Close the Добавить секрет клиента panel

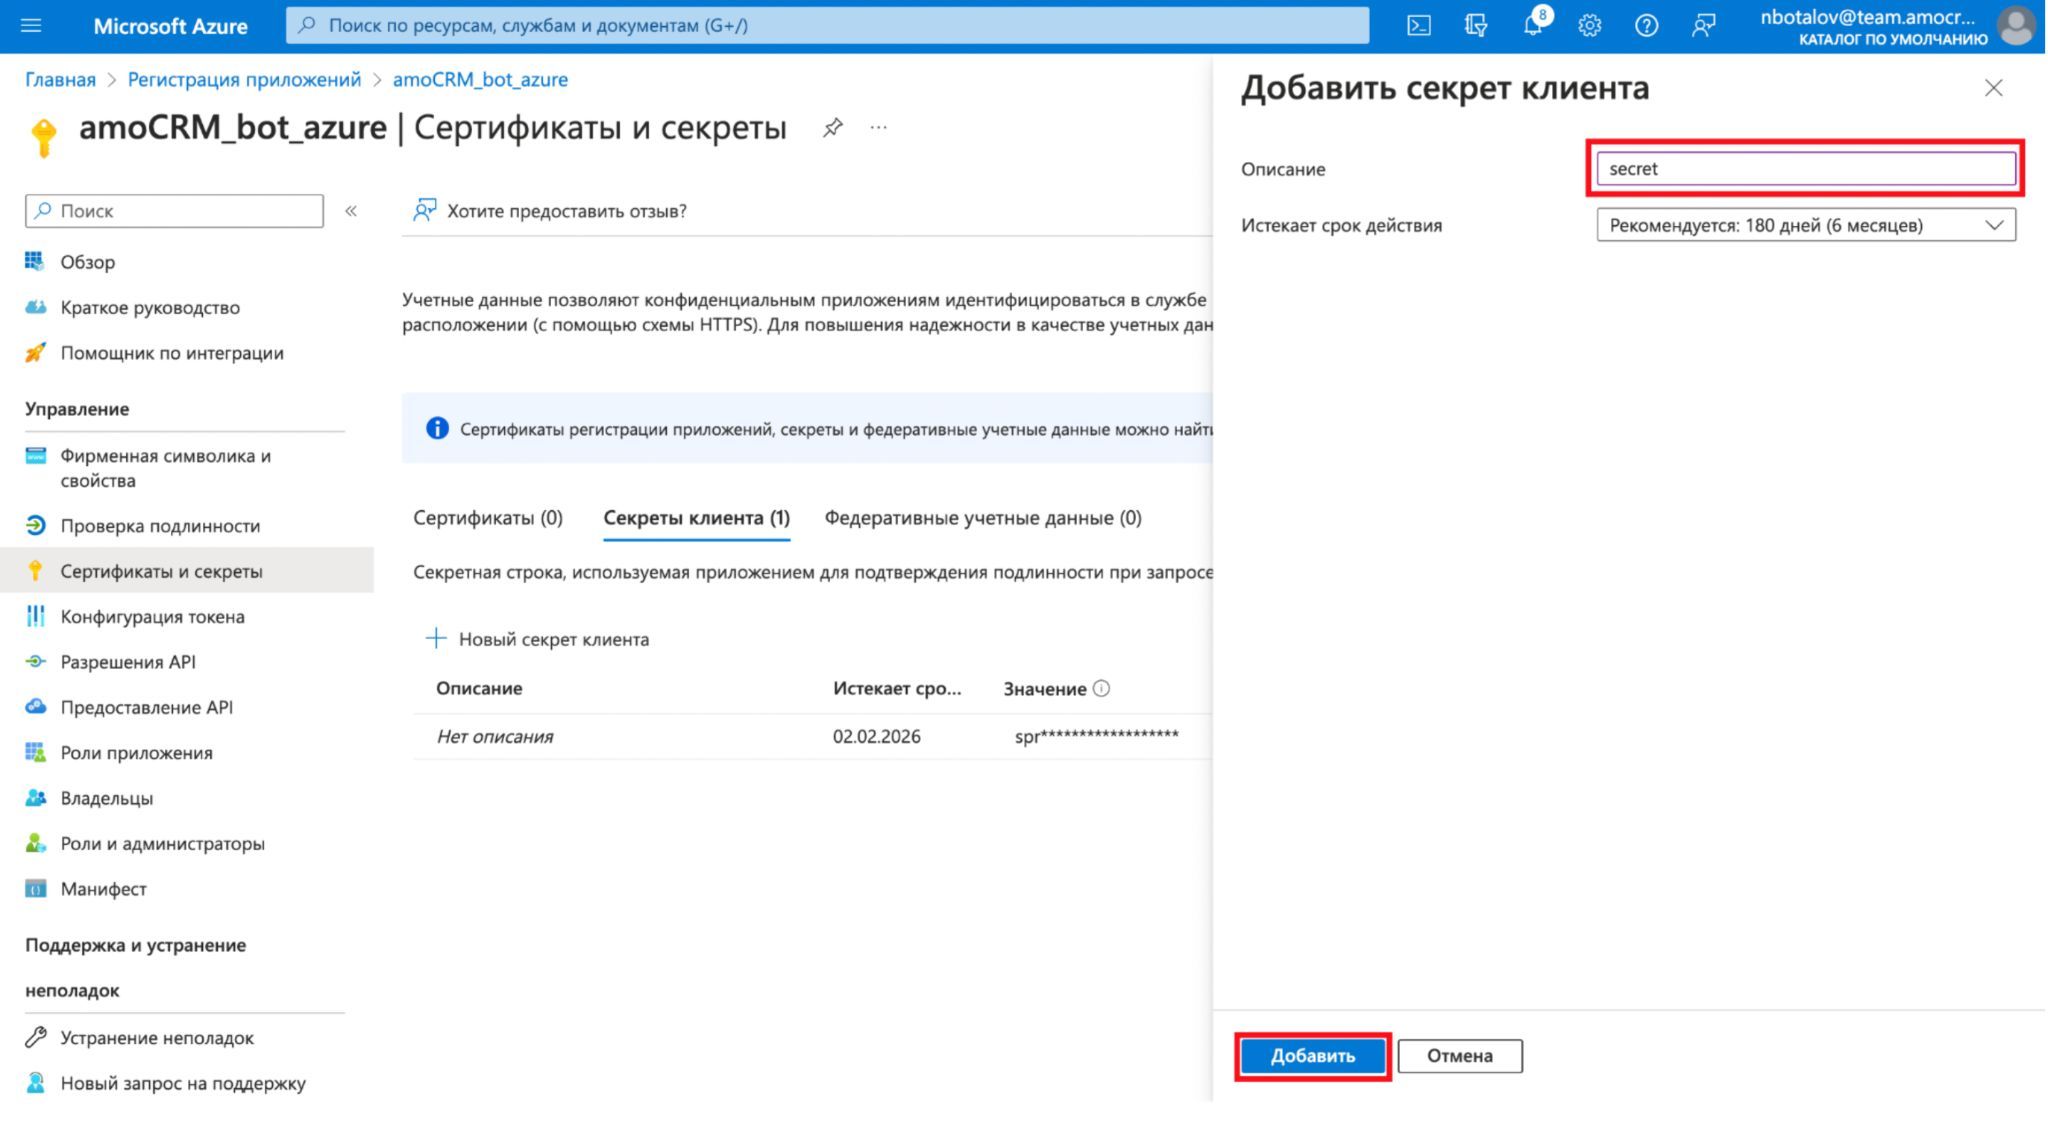pos(1993,88)
